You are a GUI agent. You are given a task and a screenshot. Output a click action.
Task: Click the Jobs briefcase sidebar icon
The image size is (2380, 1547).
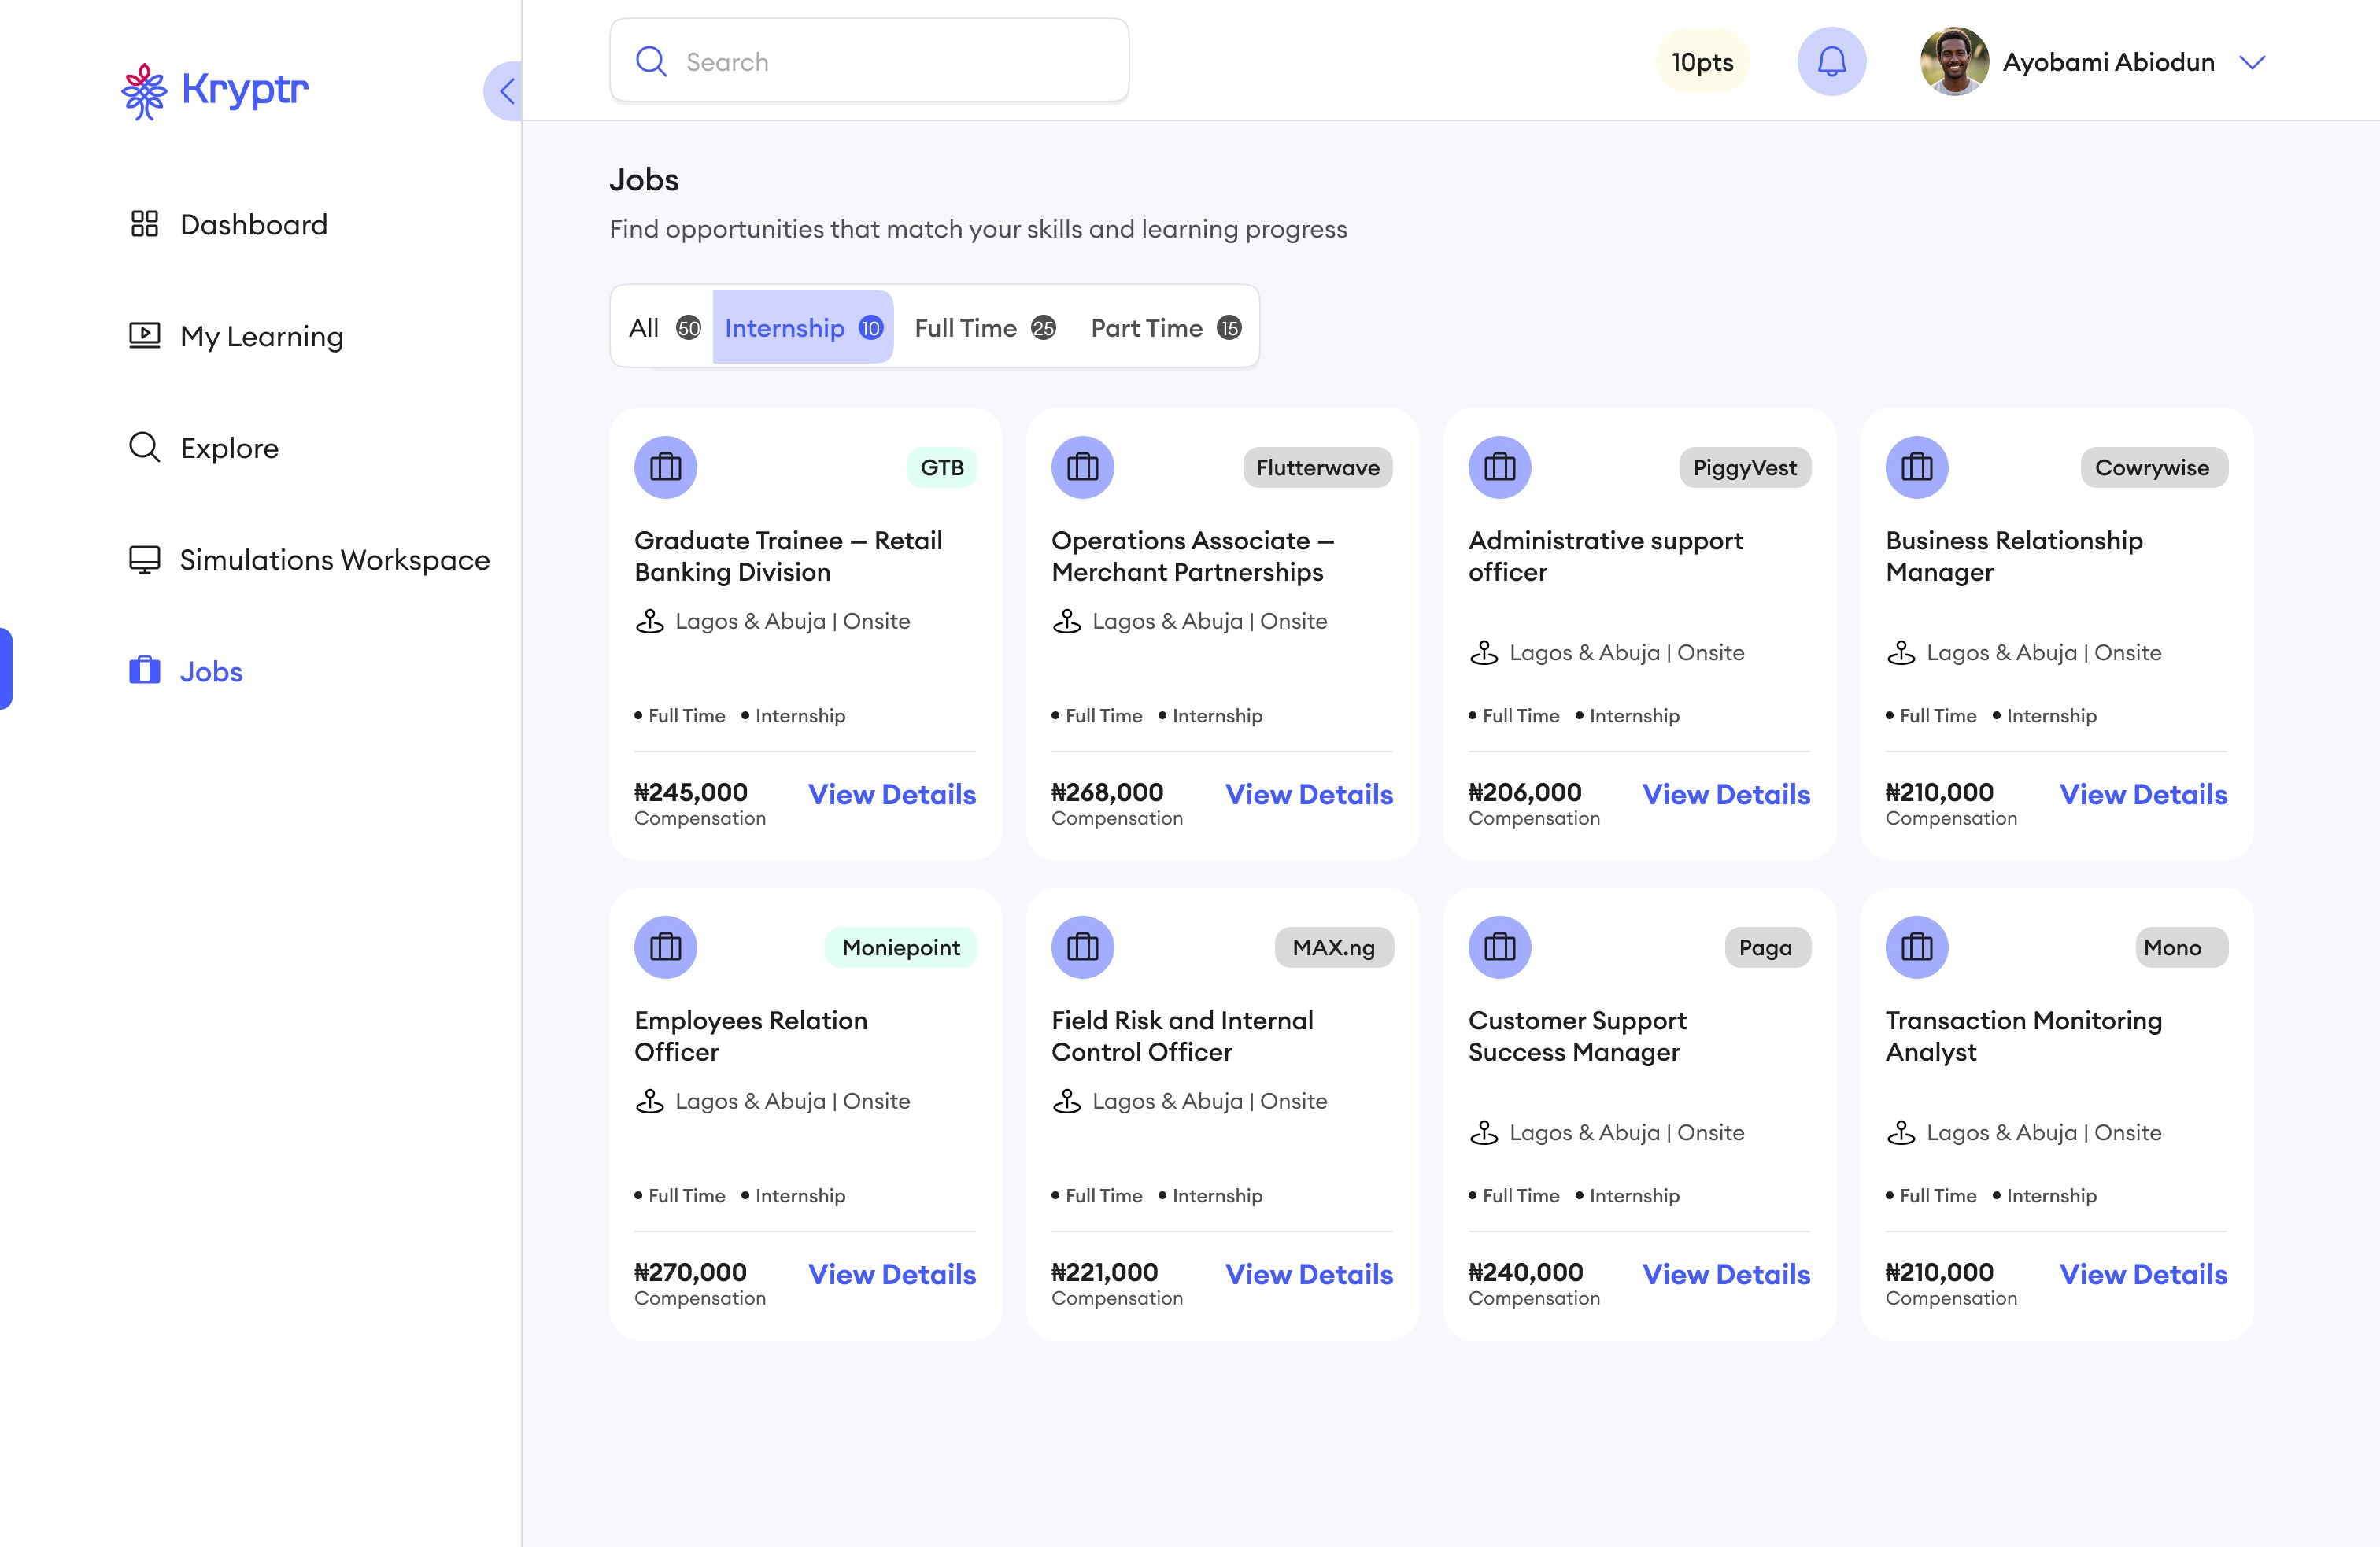[x=145, y=670]
